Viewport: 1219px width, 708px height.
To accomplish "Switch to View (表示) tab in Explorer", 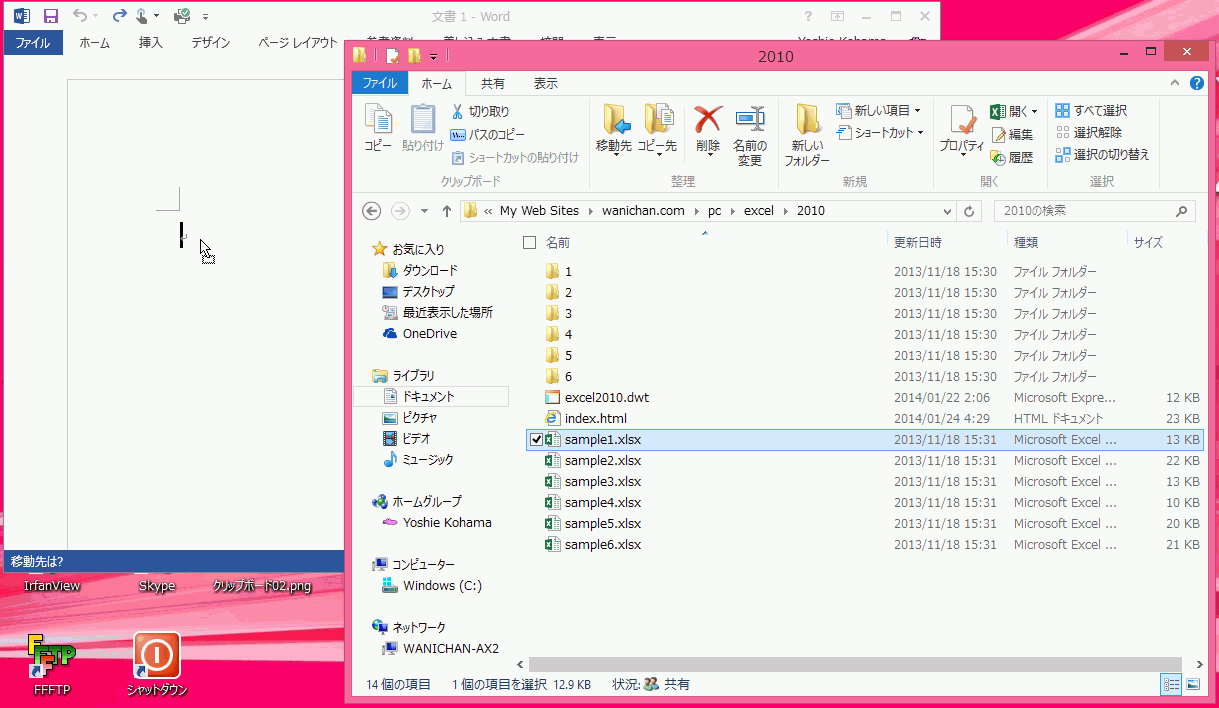I will click(545, 84).
